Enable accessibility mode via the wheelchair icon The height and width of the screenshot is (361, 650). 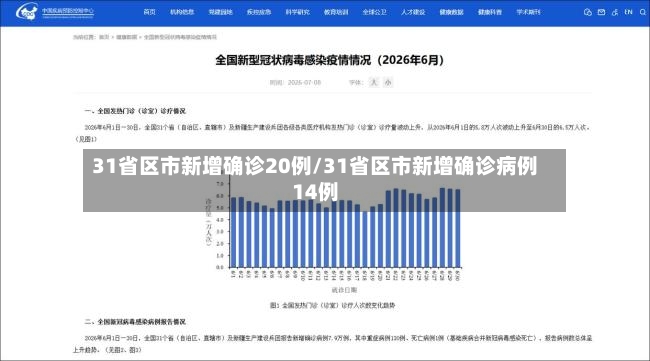615,12
